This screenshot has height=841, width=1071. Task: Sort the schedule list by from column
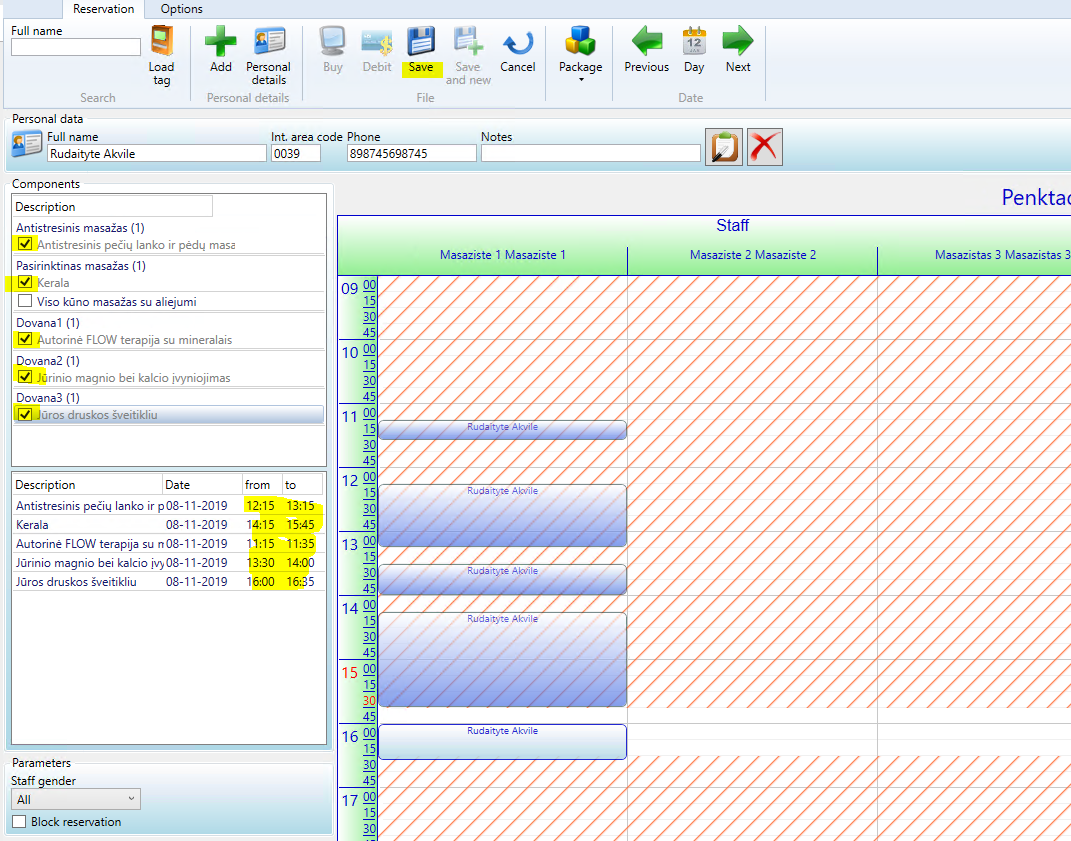262,484
